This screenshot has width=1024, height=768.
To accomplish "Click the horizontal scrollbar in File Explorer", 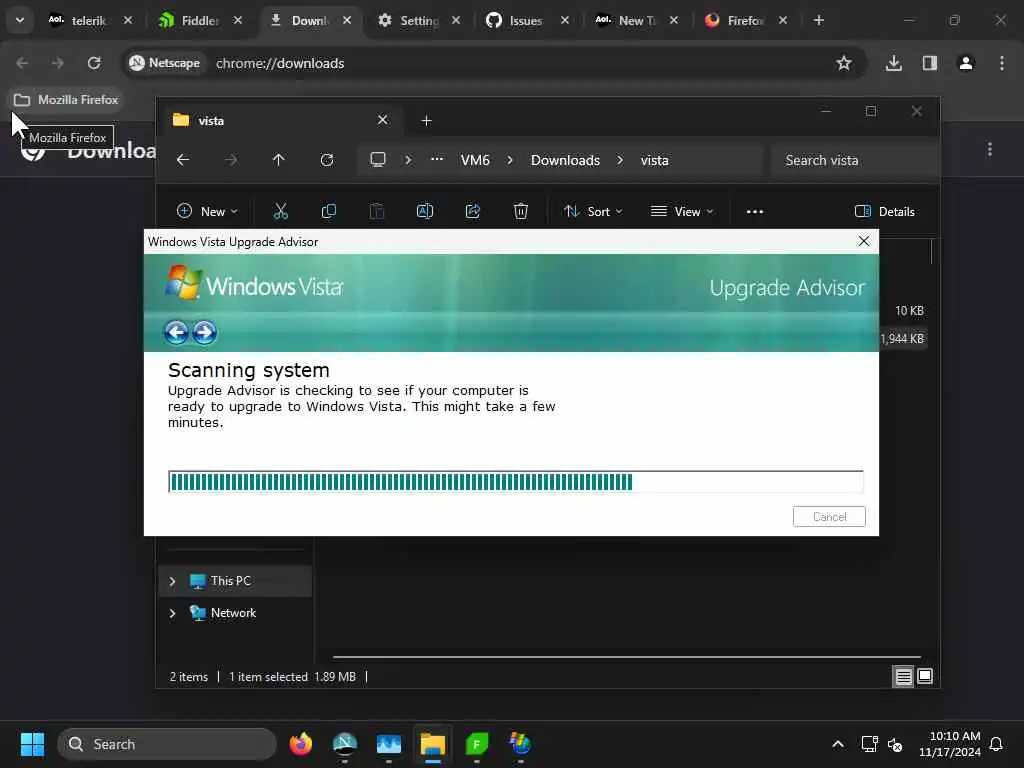I will coord(626,656).
